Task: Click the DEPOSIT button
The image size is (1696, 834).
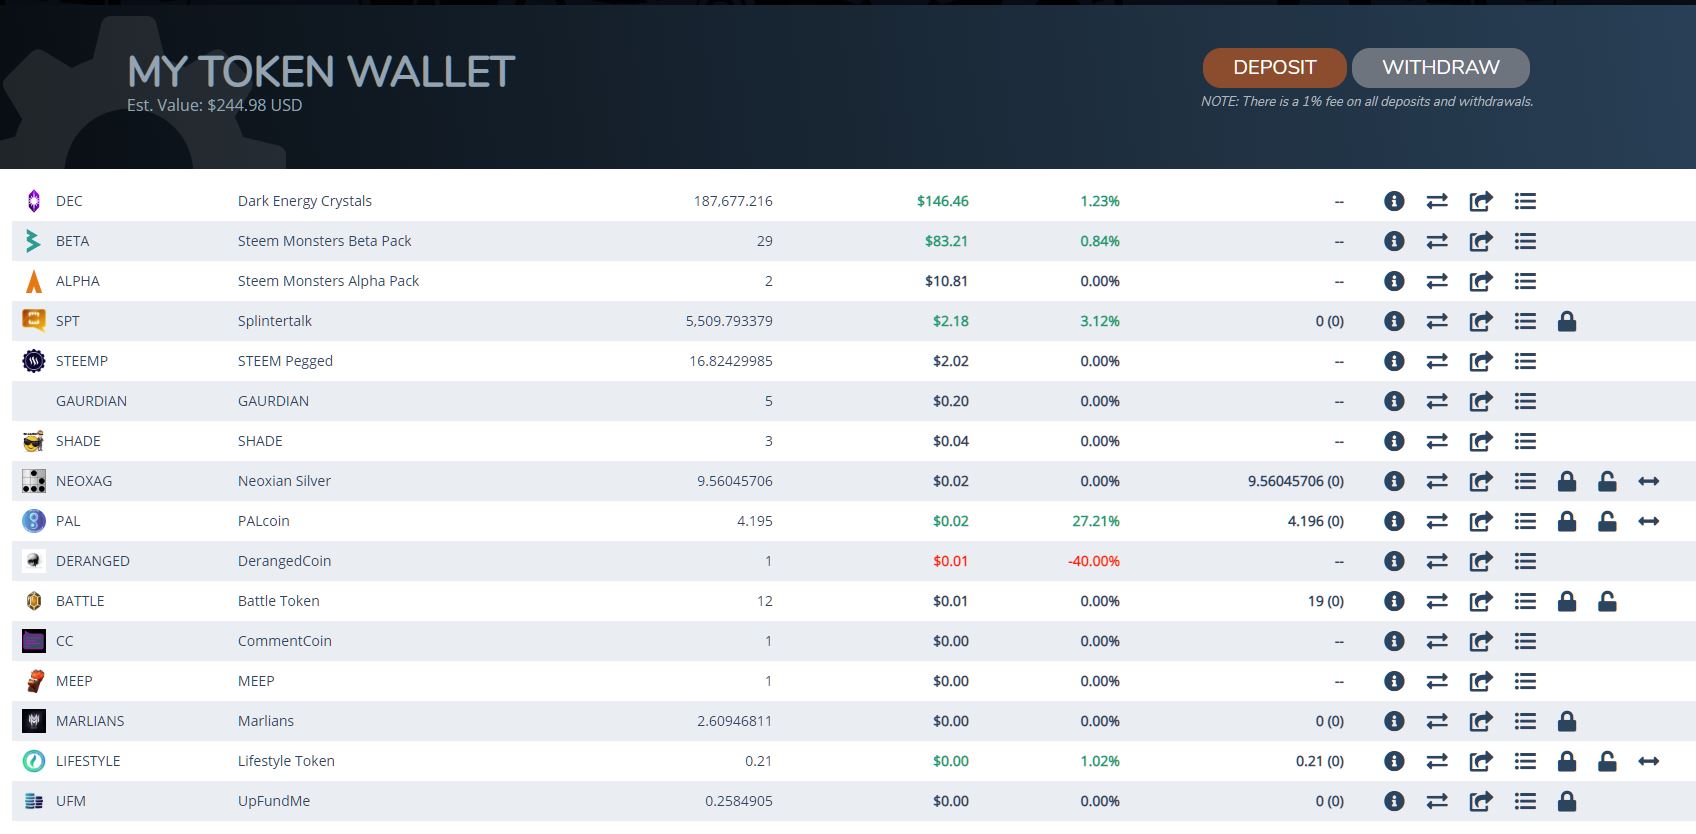Action: coord(1274,68)
